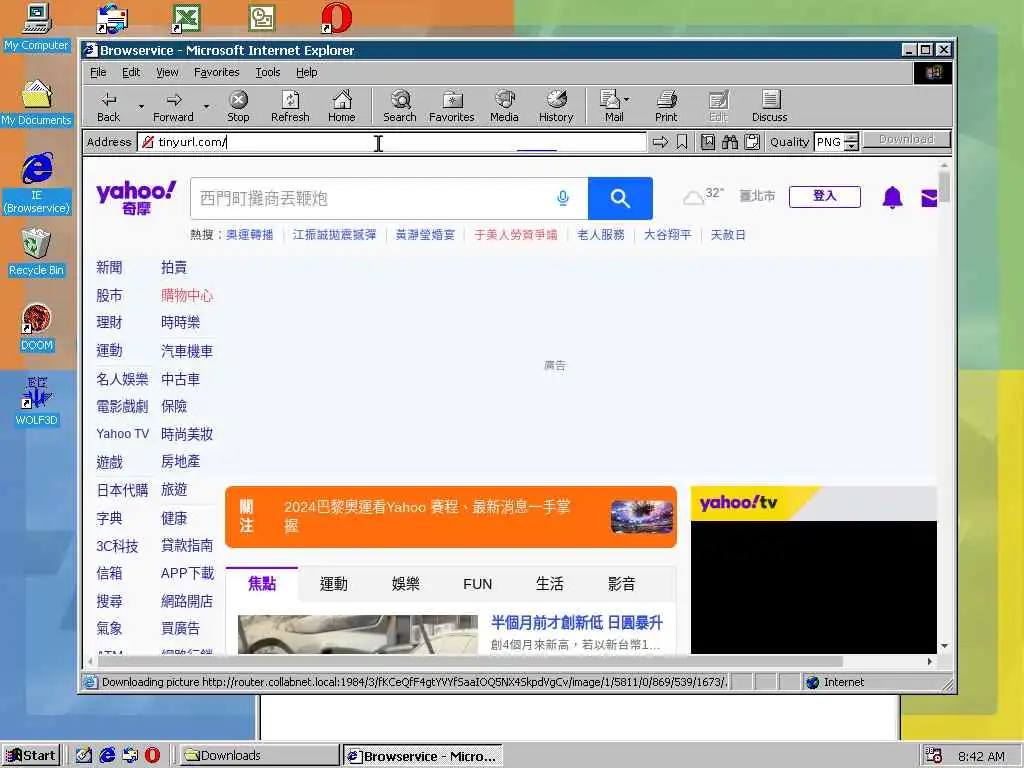Go to Home from the toolbar

(342, 106)
